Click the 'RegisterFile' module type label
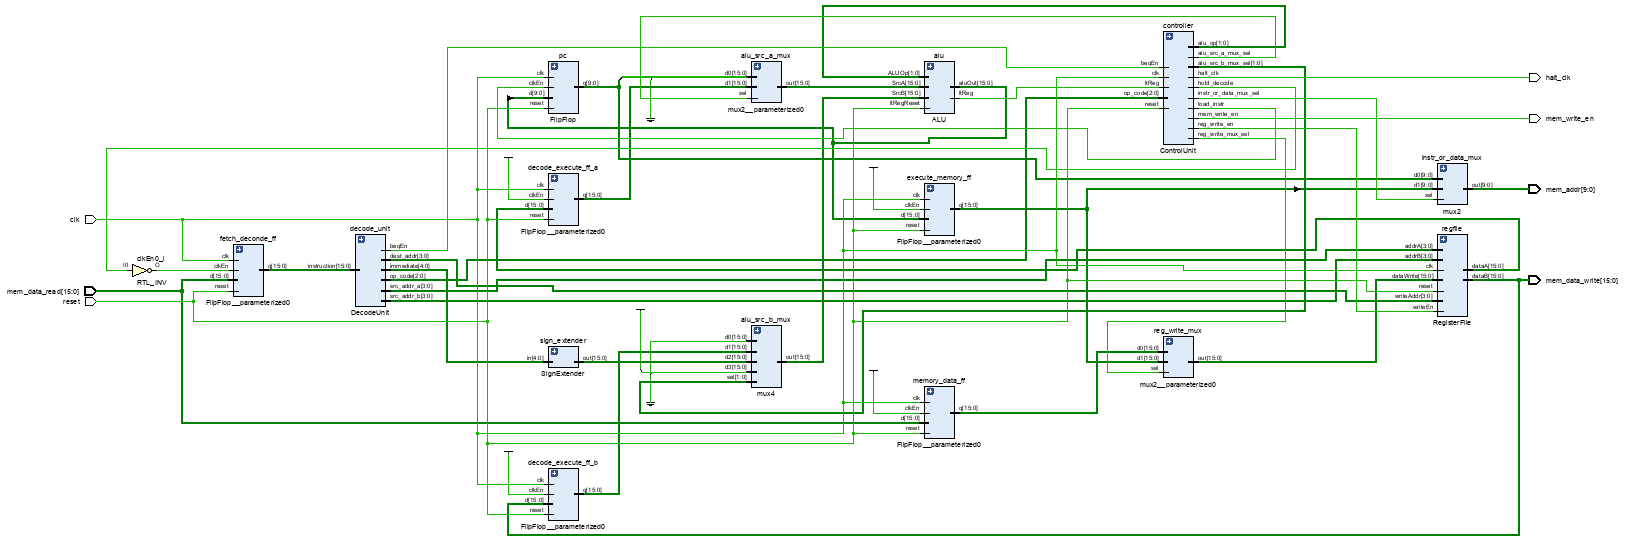 [x=1452, y=323]
